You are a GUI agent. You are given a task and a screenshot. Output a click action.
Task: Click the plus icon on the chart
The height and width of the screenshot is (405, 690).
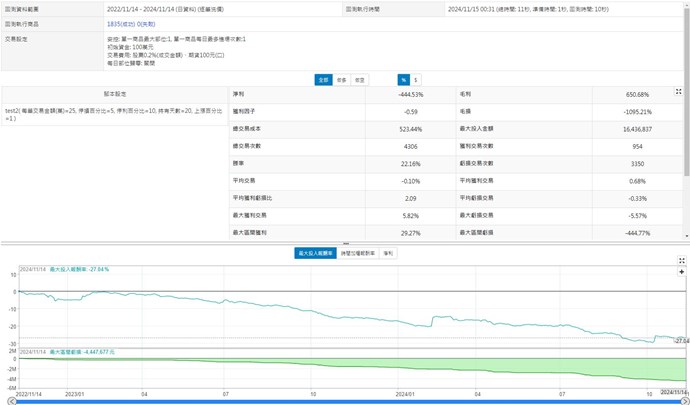681,271
